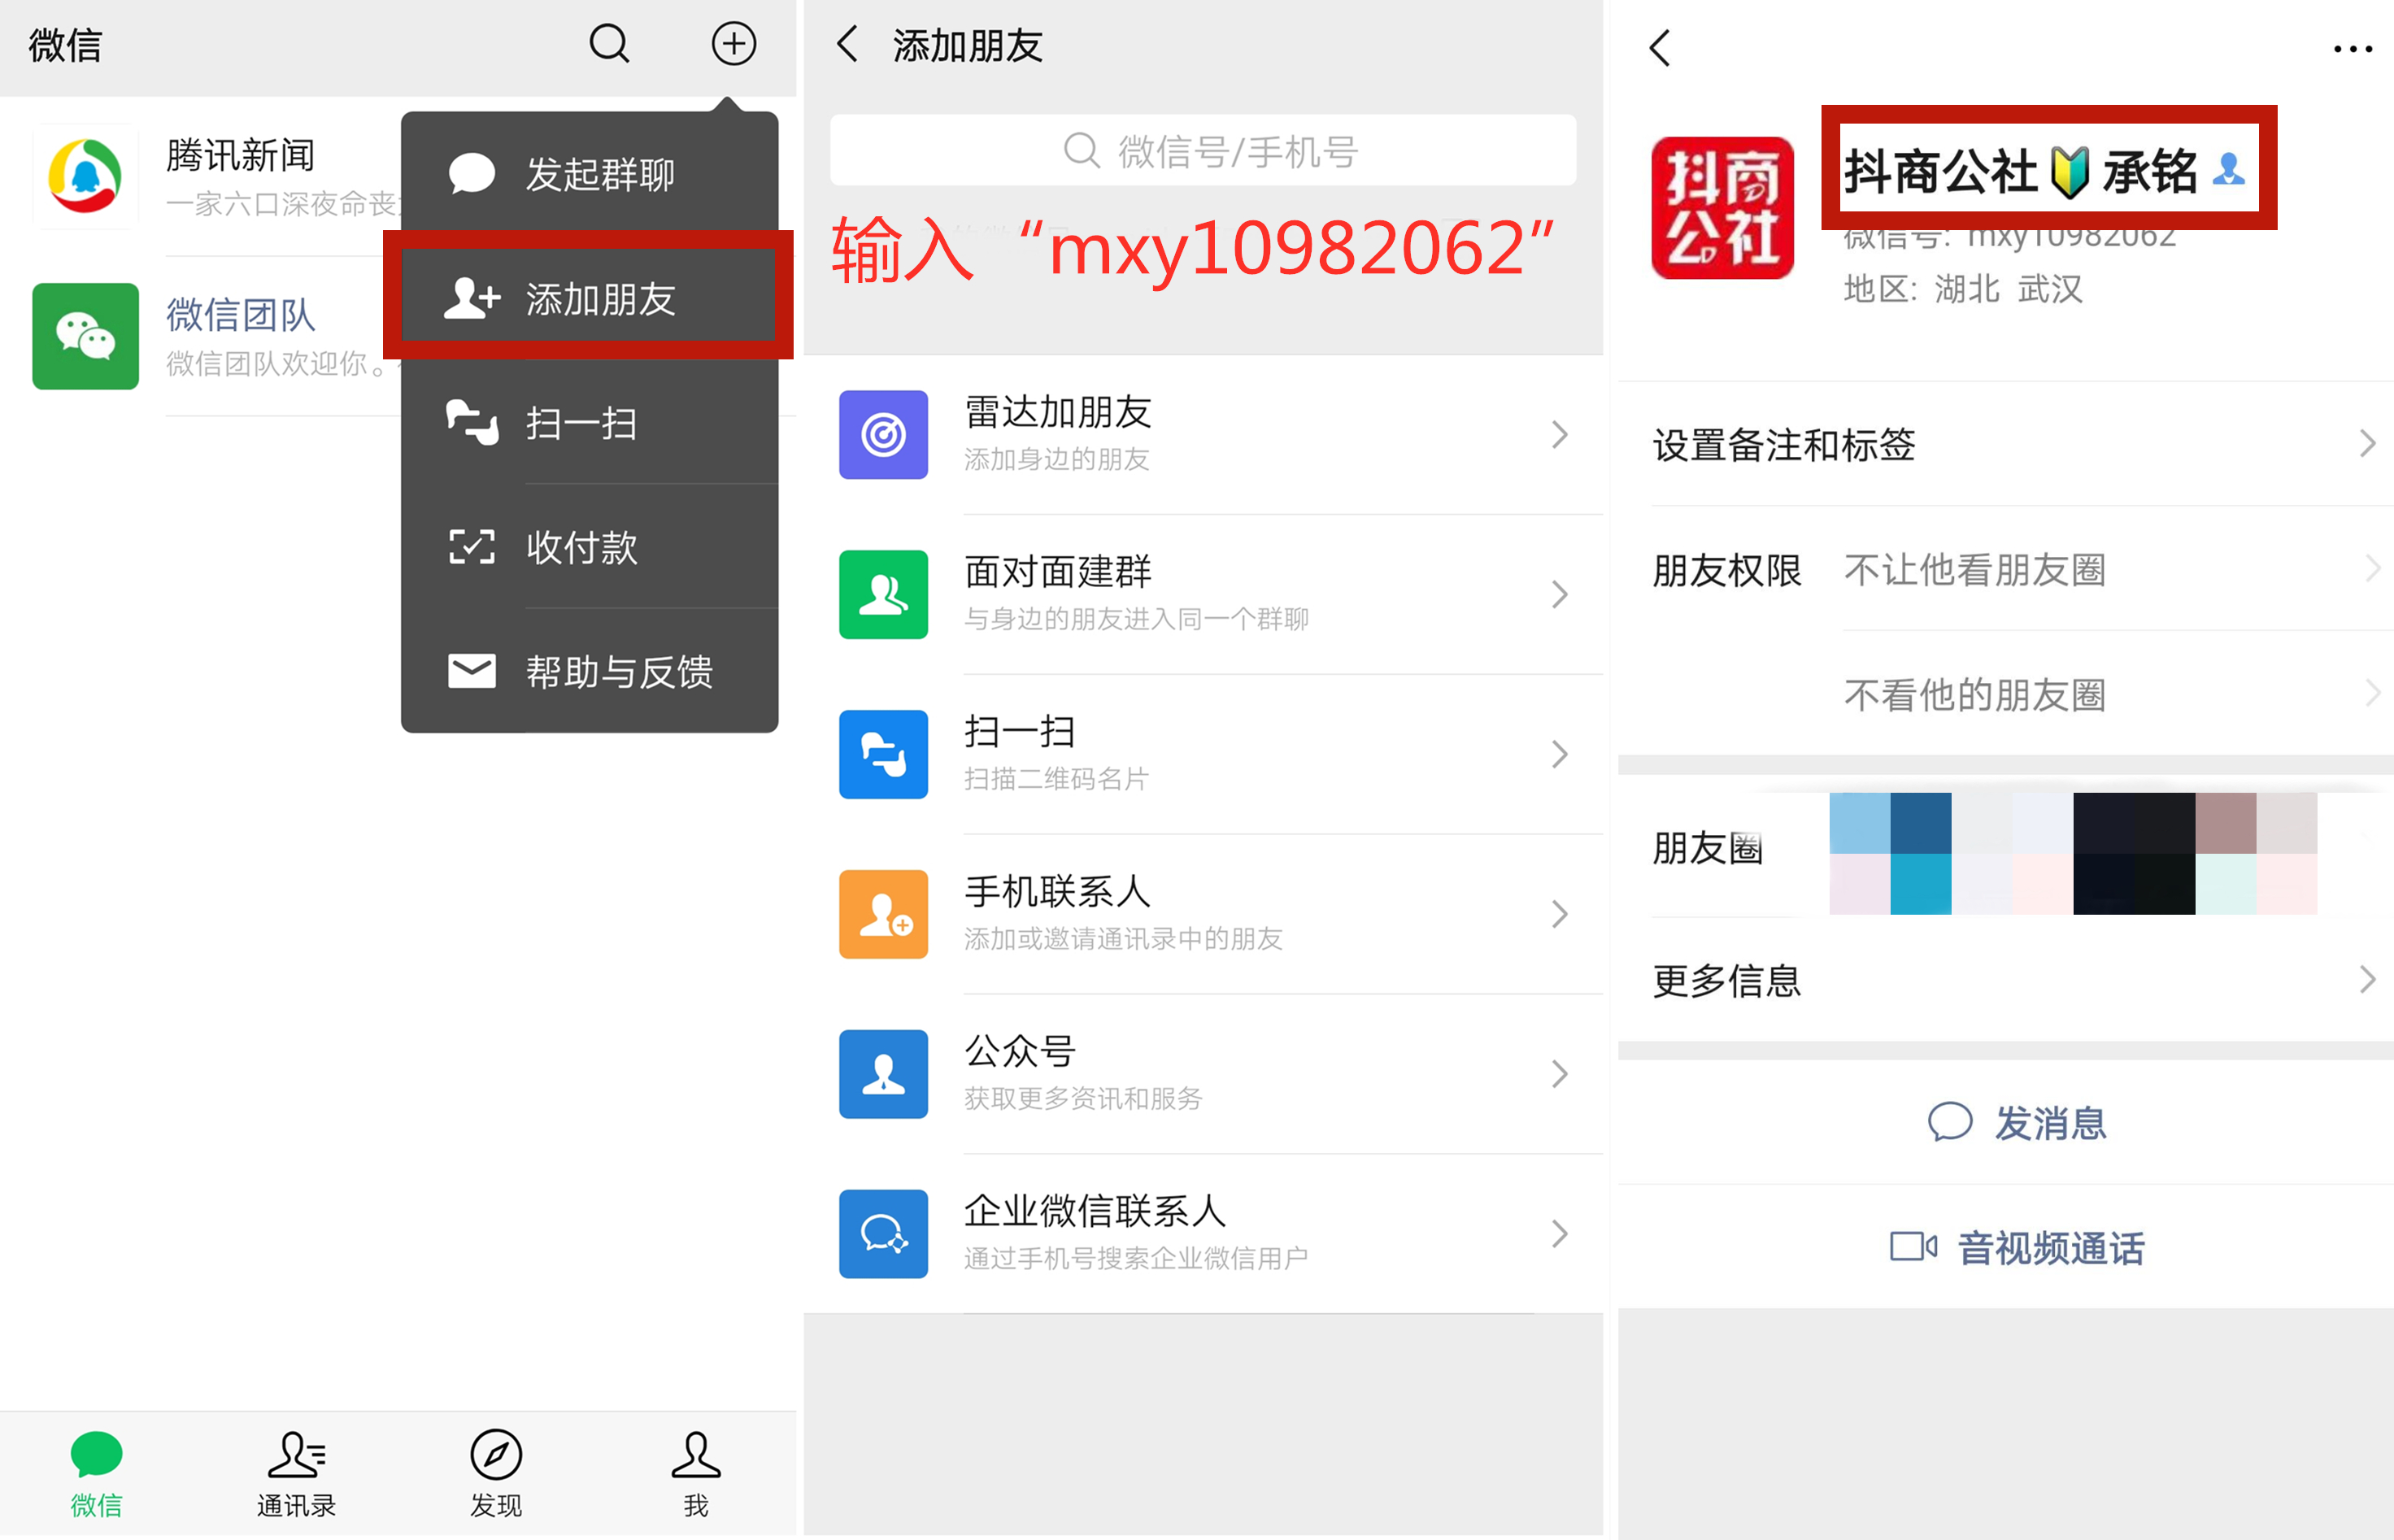Open 公众号 via its chevron
This screenshot has height=1540, width=2394.
click(1559, 1074)
